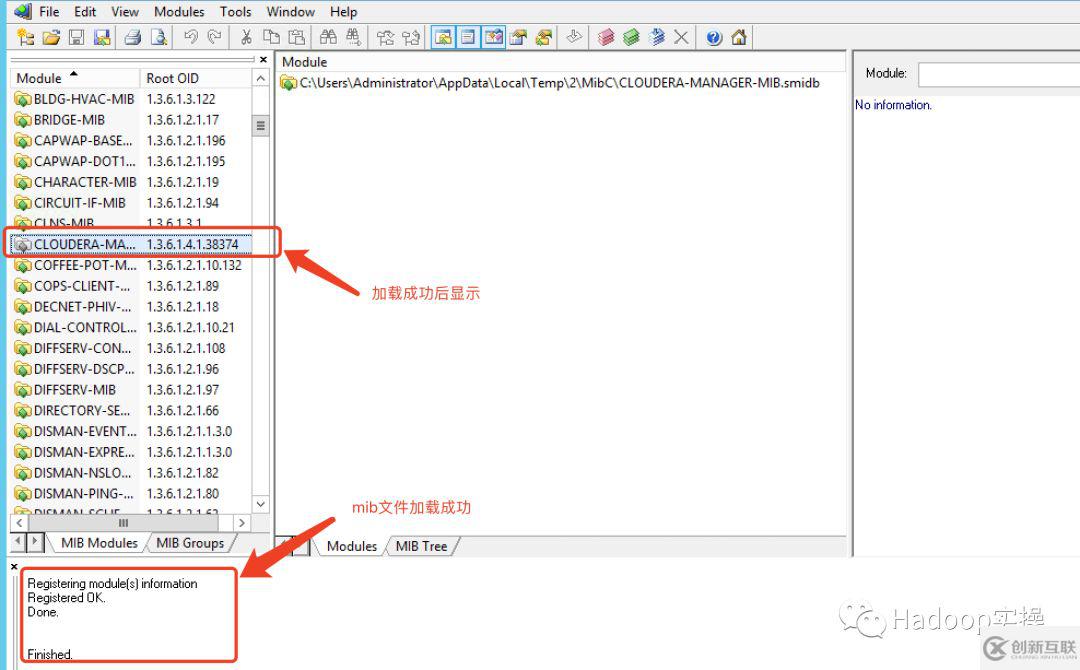The image size is (1080, 670).
Task: Select CLOUDERA-MA... module in the list
Action: (x=84, y=244)
